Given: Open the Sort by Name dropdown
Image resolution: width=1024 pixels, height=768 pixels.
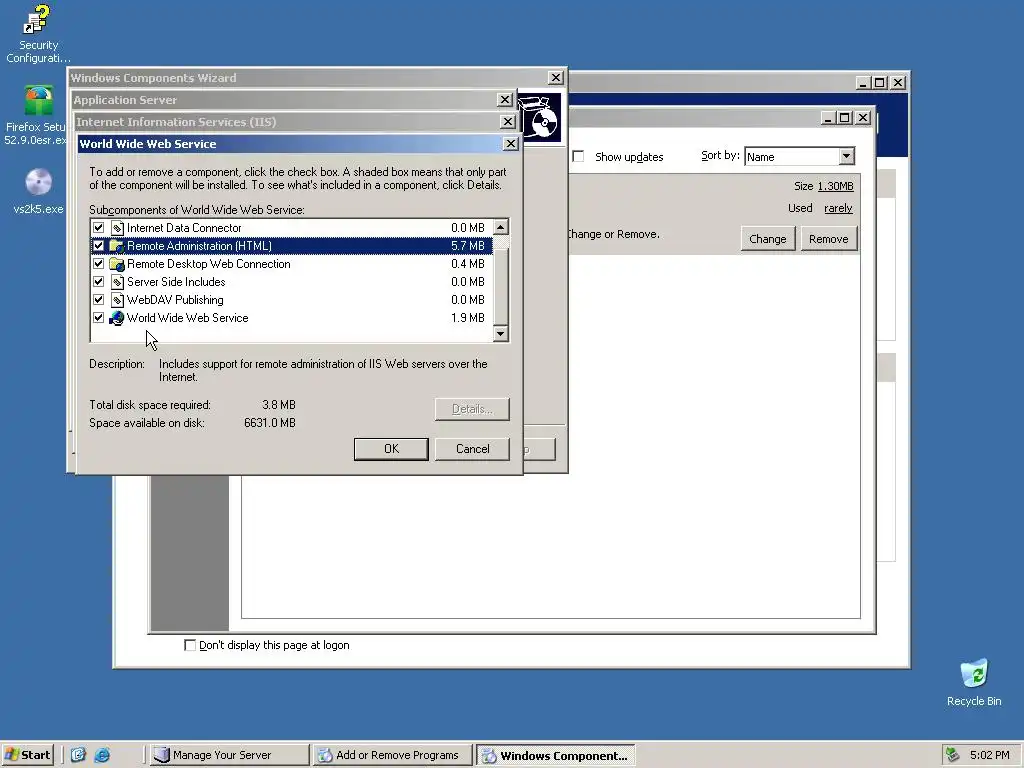Looking at the screenshot, I should 846,156.
